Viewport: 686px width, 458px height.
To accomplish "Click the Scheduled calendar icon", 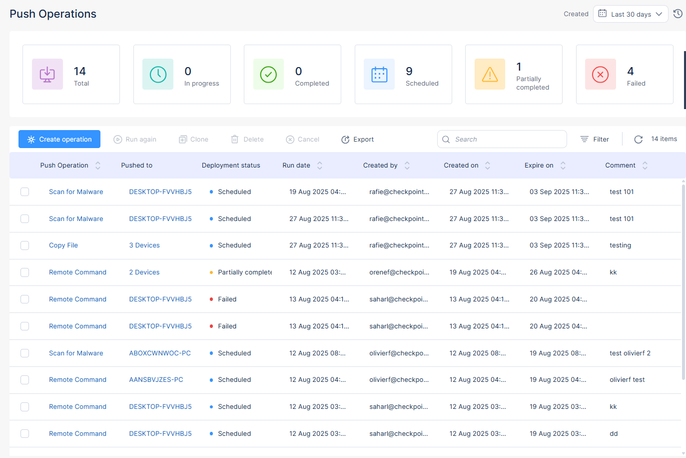I will tap(379, 74).
